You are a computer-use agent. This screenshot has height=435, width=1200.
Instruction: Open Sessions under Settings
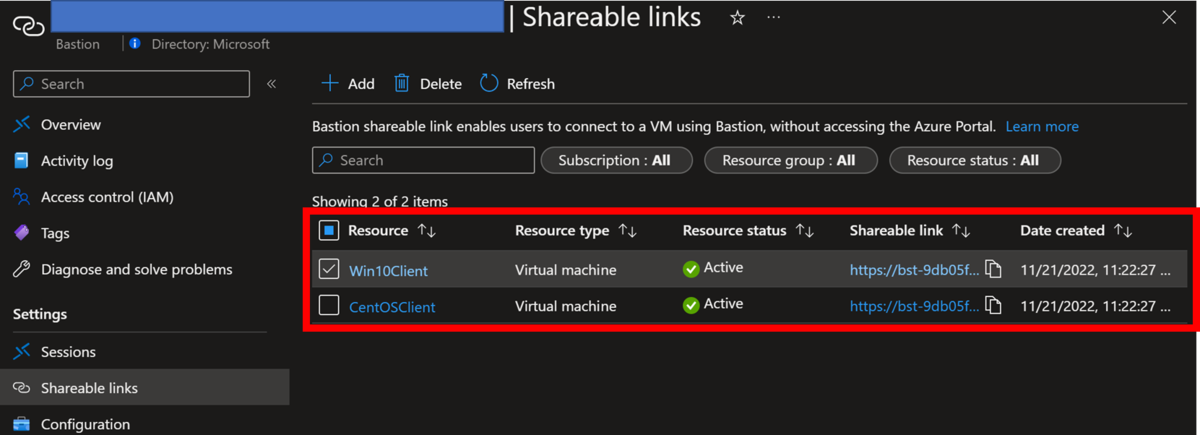pos(68,352)
